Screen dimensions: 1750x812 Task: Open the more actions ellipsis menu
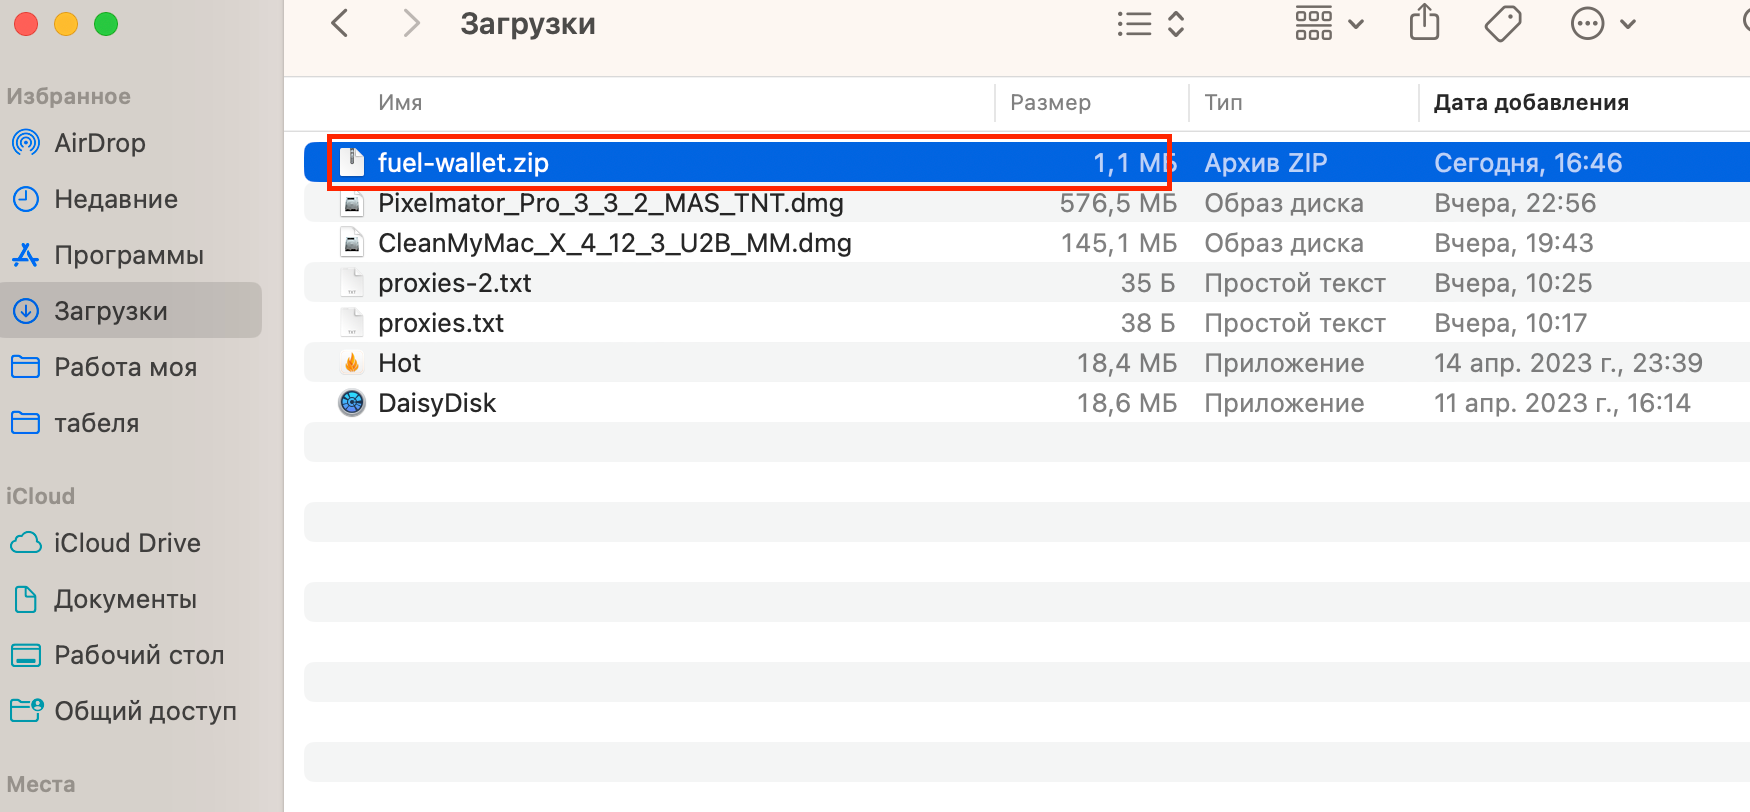(1603, 23)
